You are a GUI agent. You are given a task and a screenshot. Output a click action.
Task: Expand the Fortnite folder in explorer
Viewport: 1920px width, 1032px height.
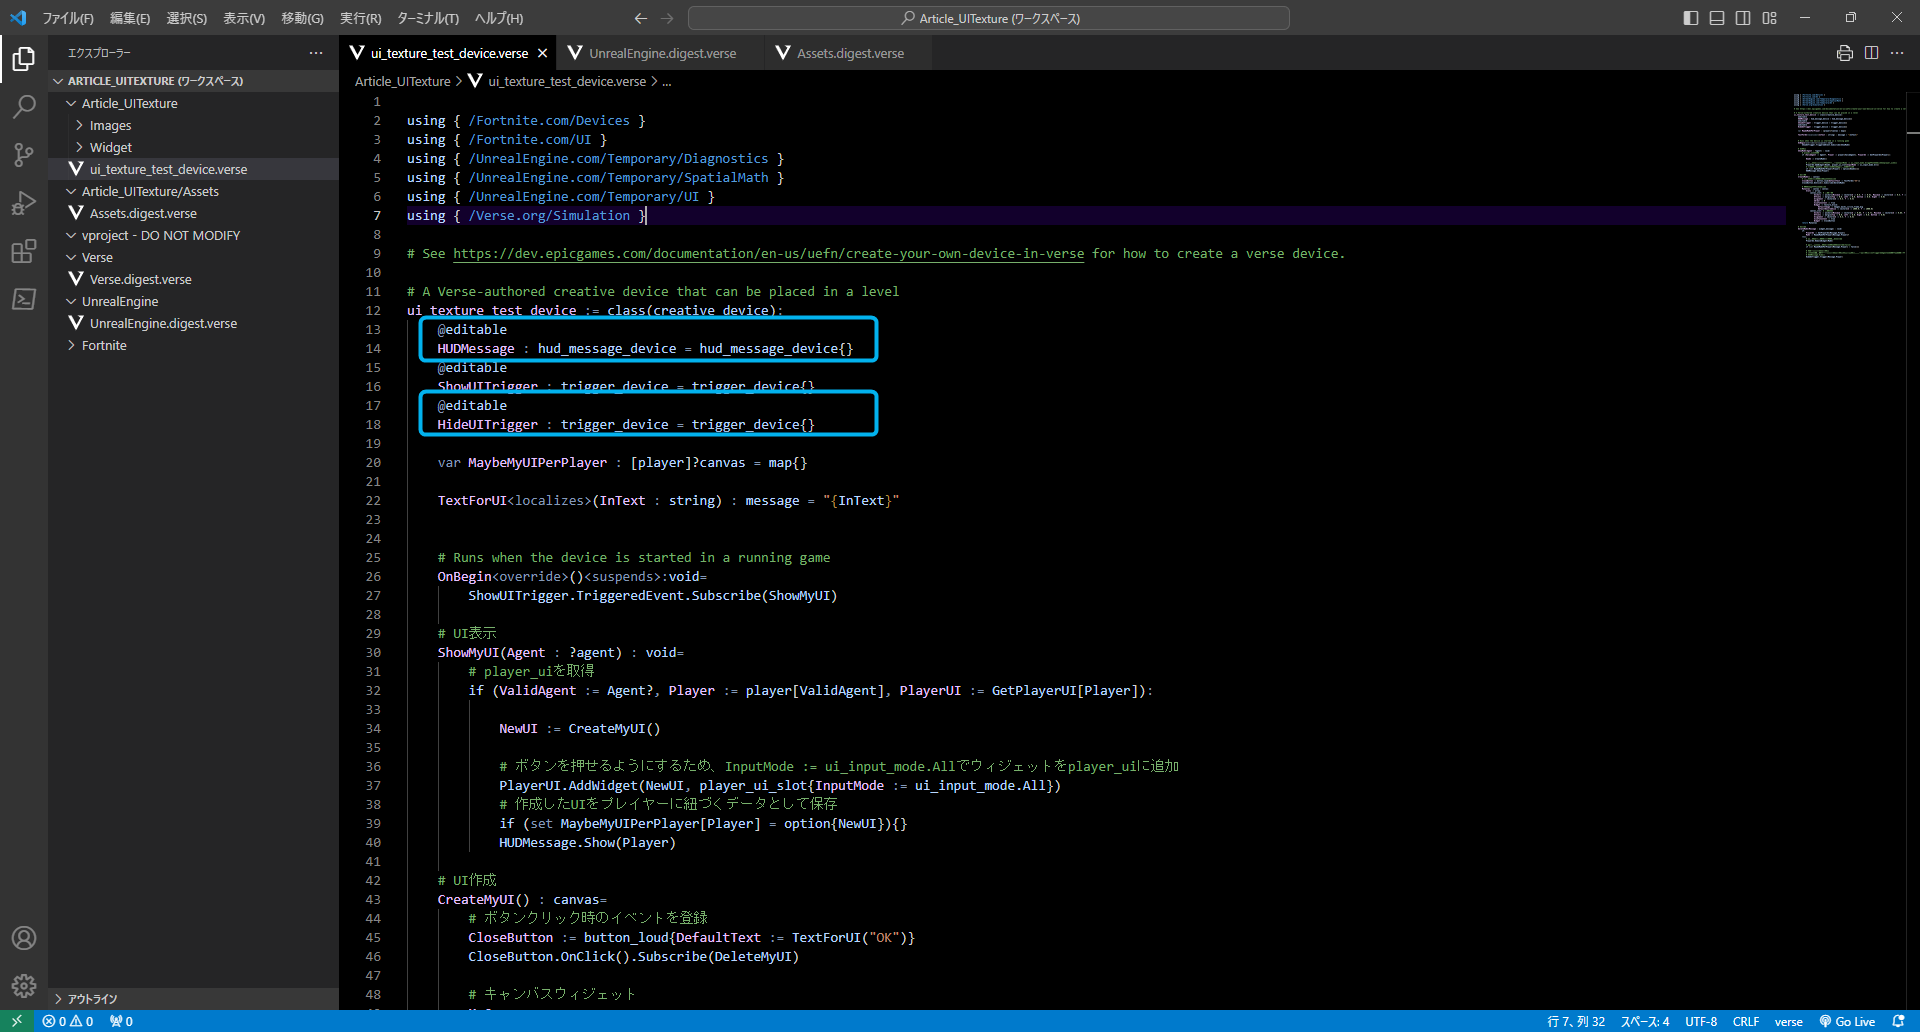[x=104, y=346]
